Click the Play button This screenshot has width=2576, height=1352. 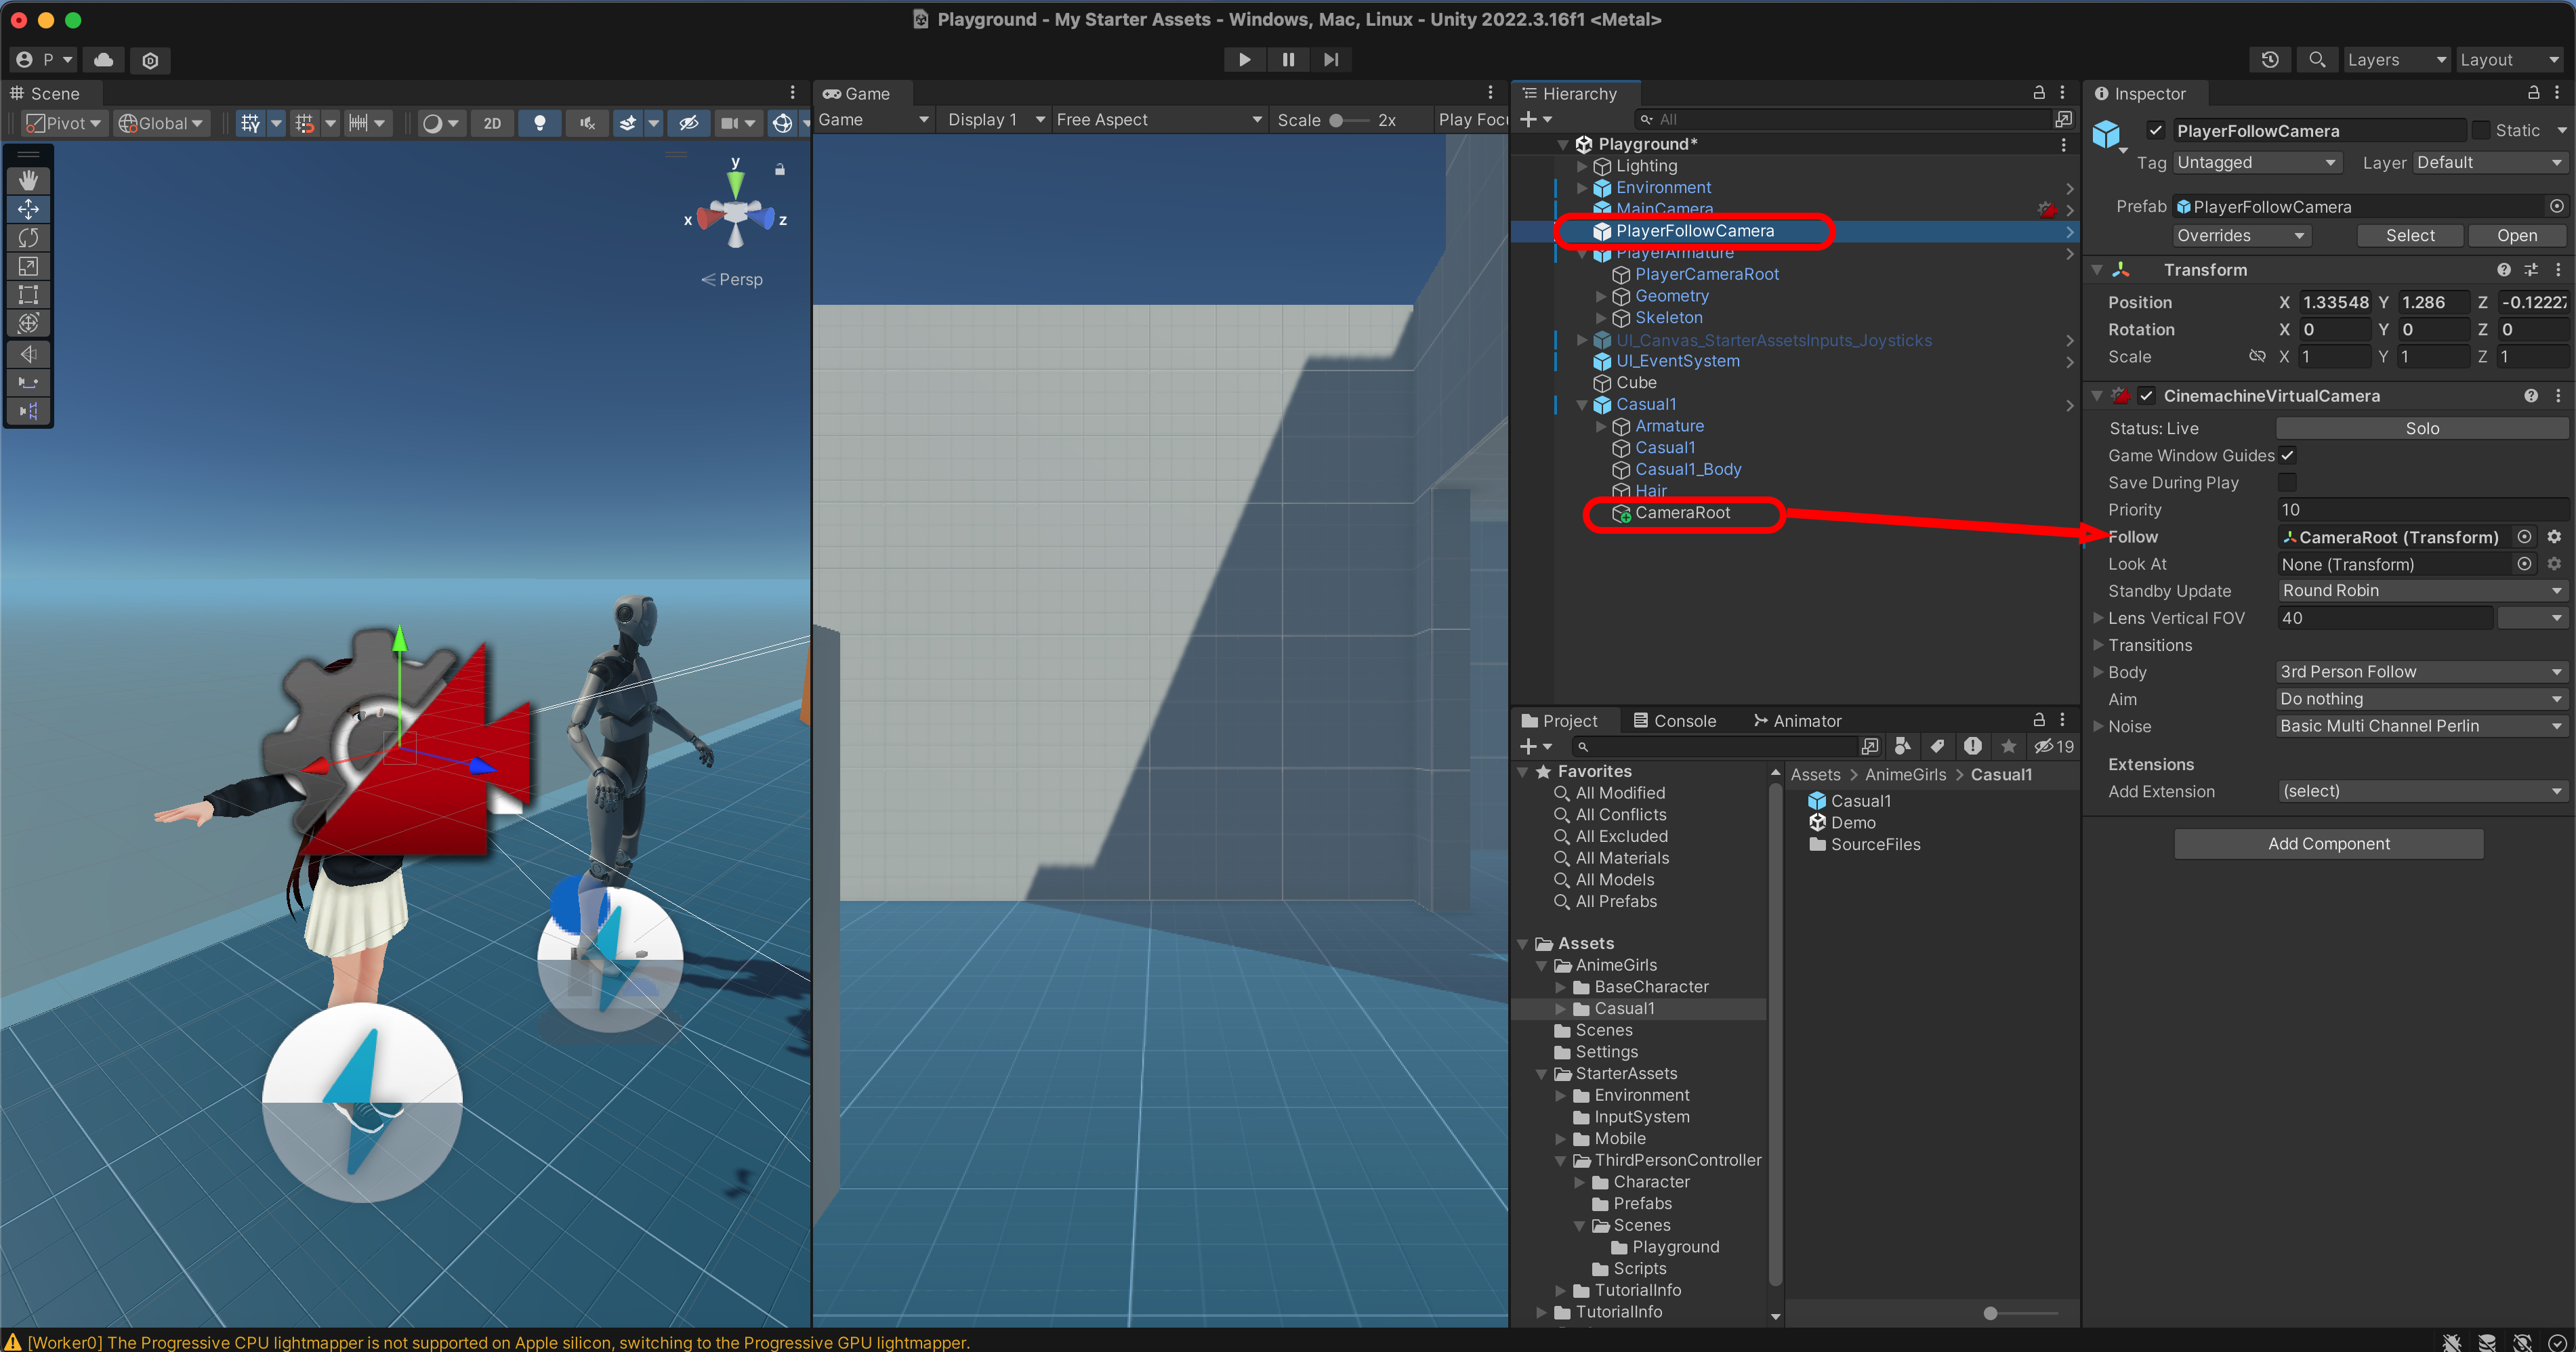pos(1244,60)
